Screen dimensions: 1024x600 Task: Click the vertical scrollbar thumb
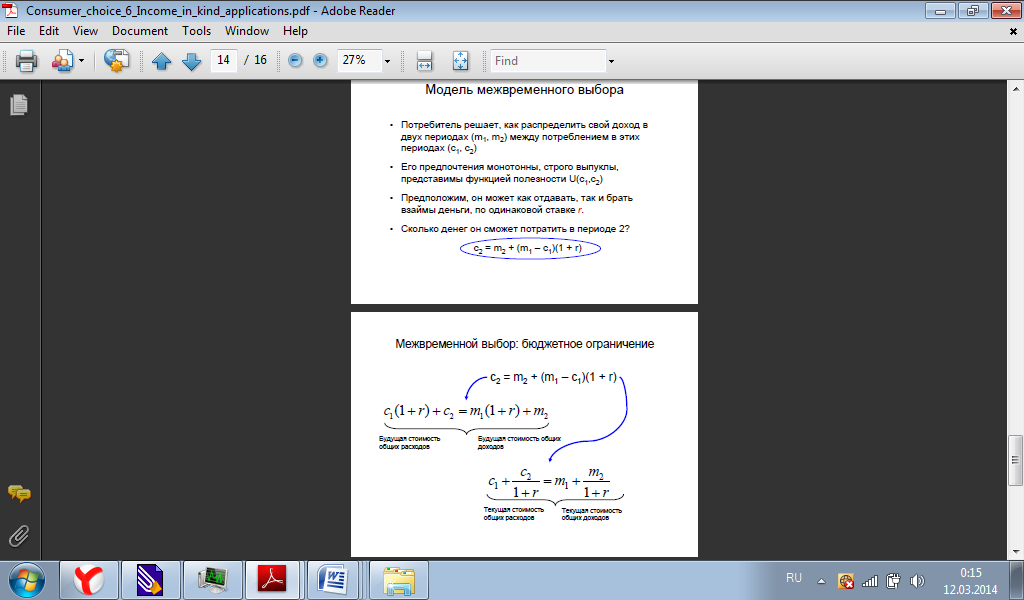tap(1015, 460)
